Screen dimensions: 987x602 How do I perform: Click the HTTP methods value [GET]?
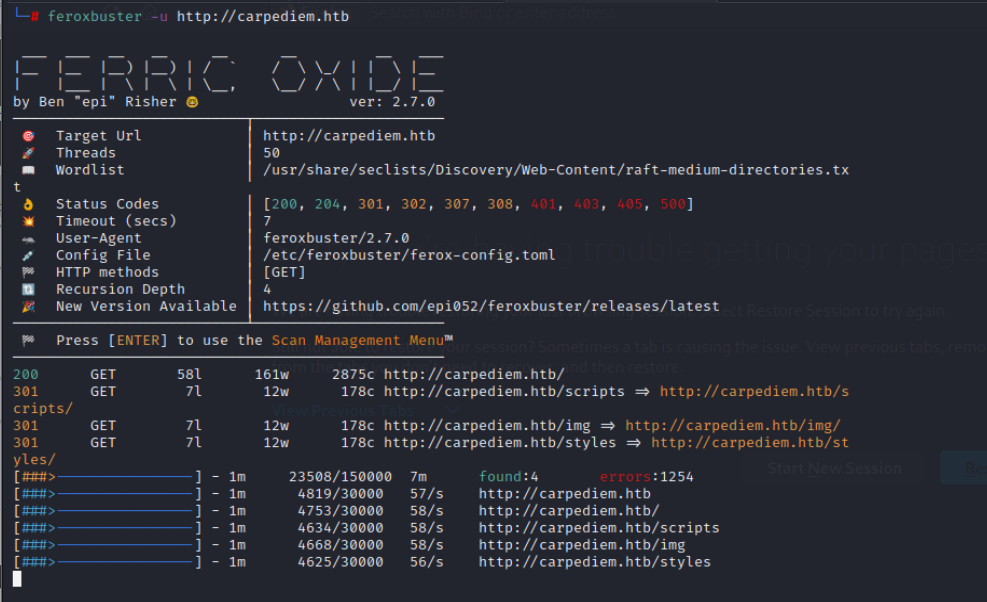[285, 272]
